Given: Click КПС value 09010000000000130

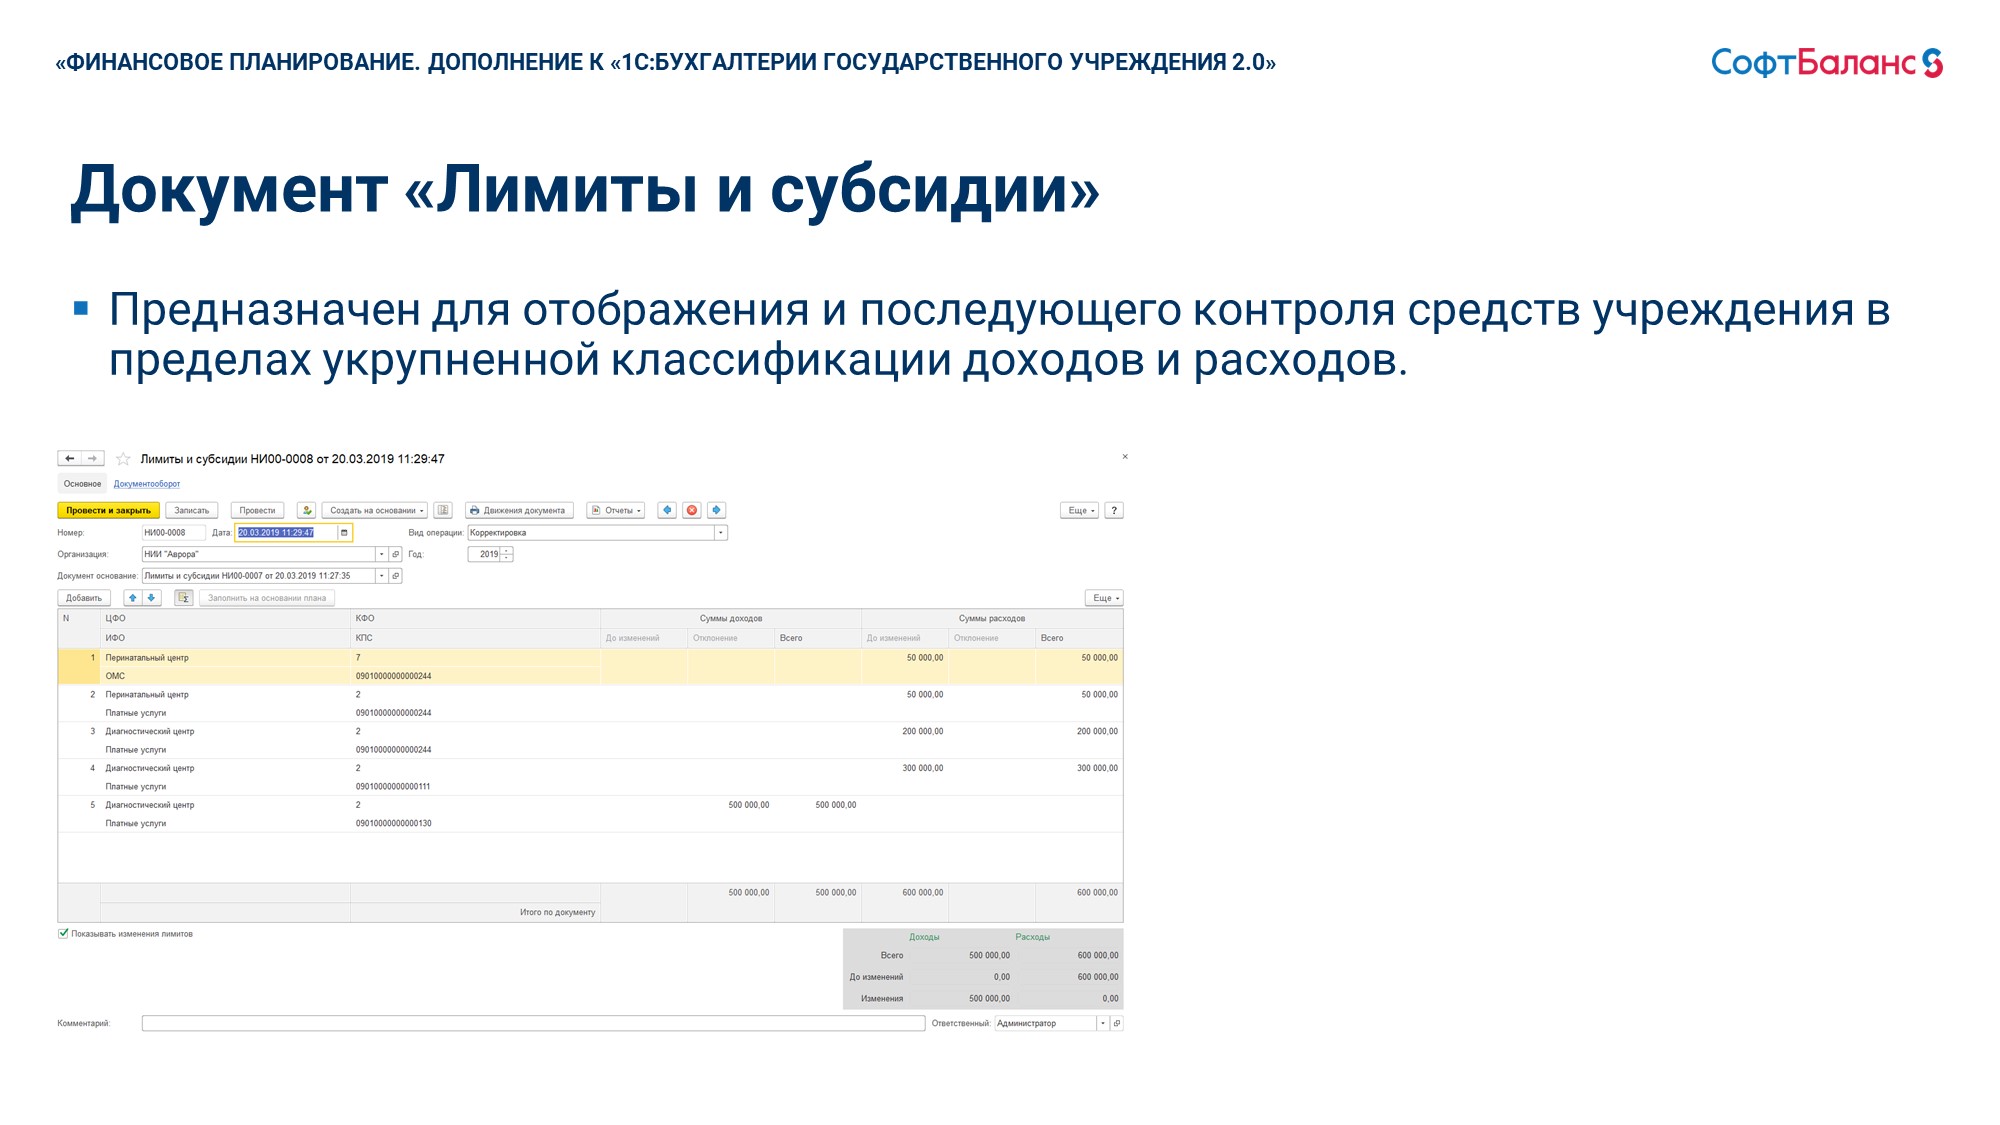Looking at the screenshot, I should pyautogui.click(x=393, y=824).
